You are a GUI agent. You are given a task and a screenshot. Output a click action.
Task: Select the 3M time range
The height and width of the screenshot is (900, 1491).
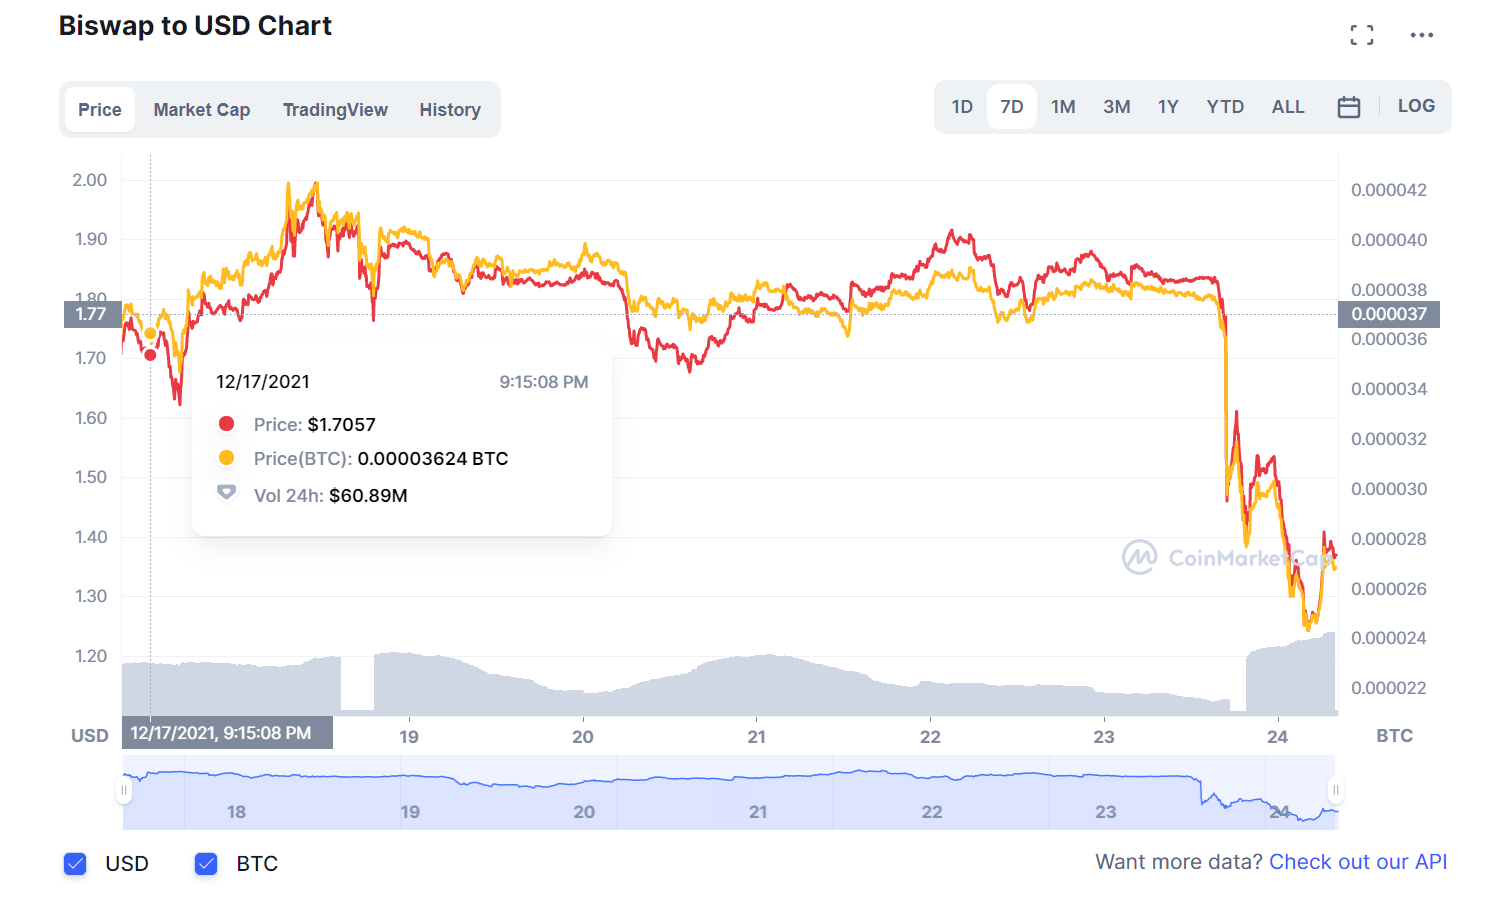click(x=1117, y=107)
